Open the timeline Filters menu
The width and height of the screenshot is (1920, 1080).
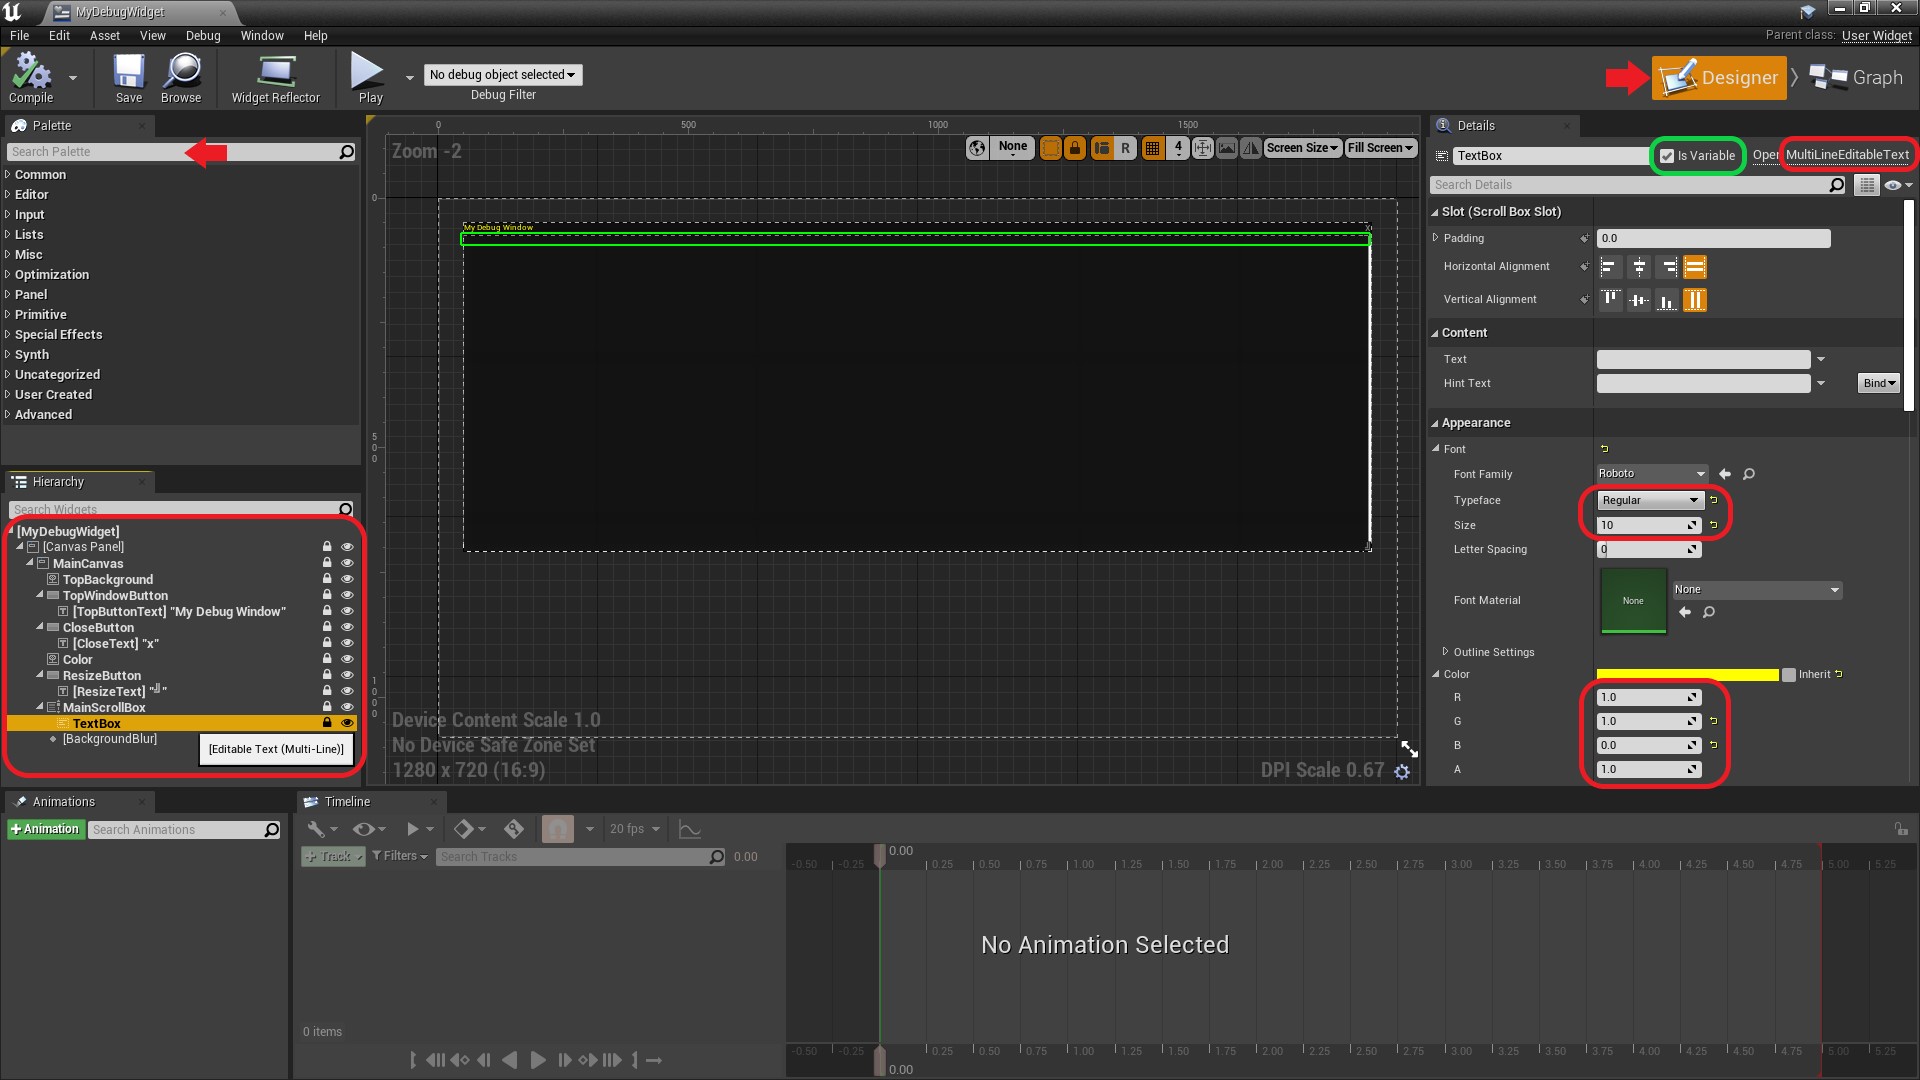click(x=400, y=856)
